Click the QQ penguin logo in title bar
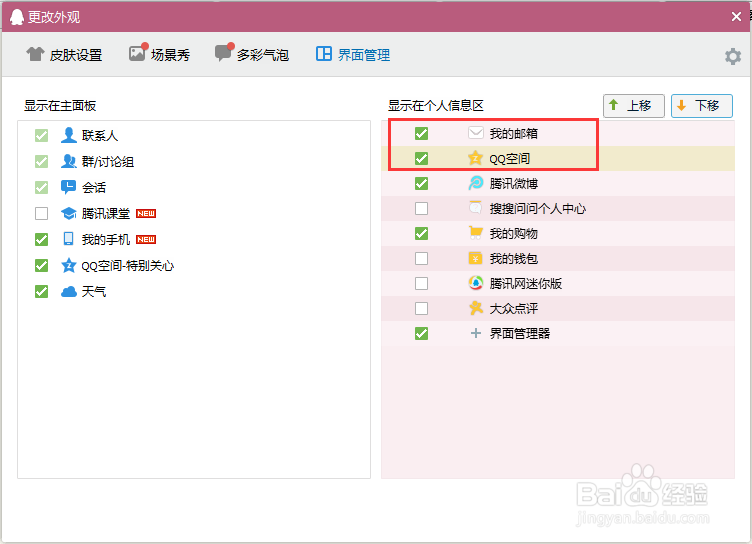 pos(17,17)
